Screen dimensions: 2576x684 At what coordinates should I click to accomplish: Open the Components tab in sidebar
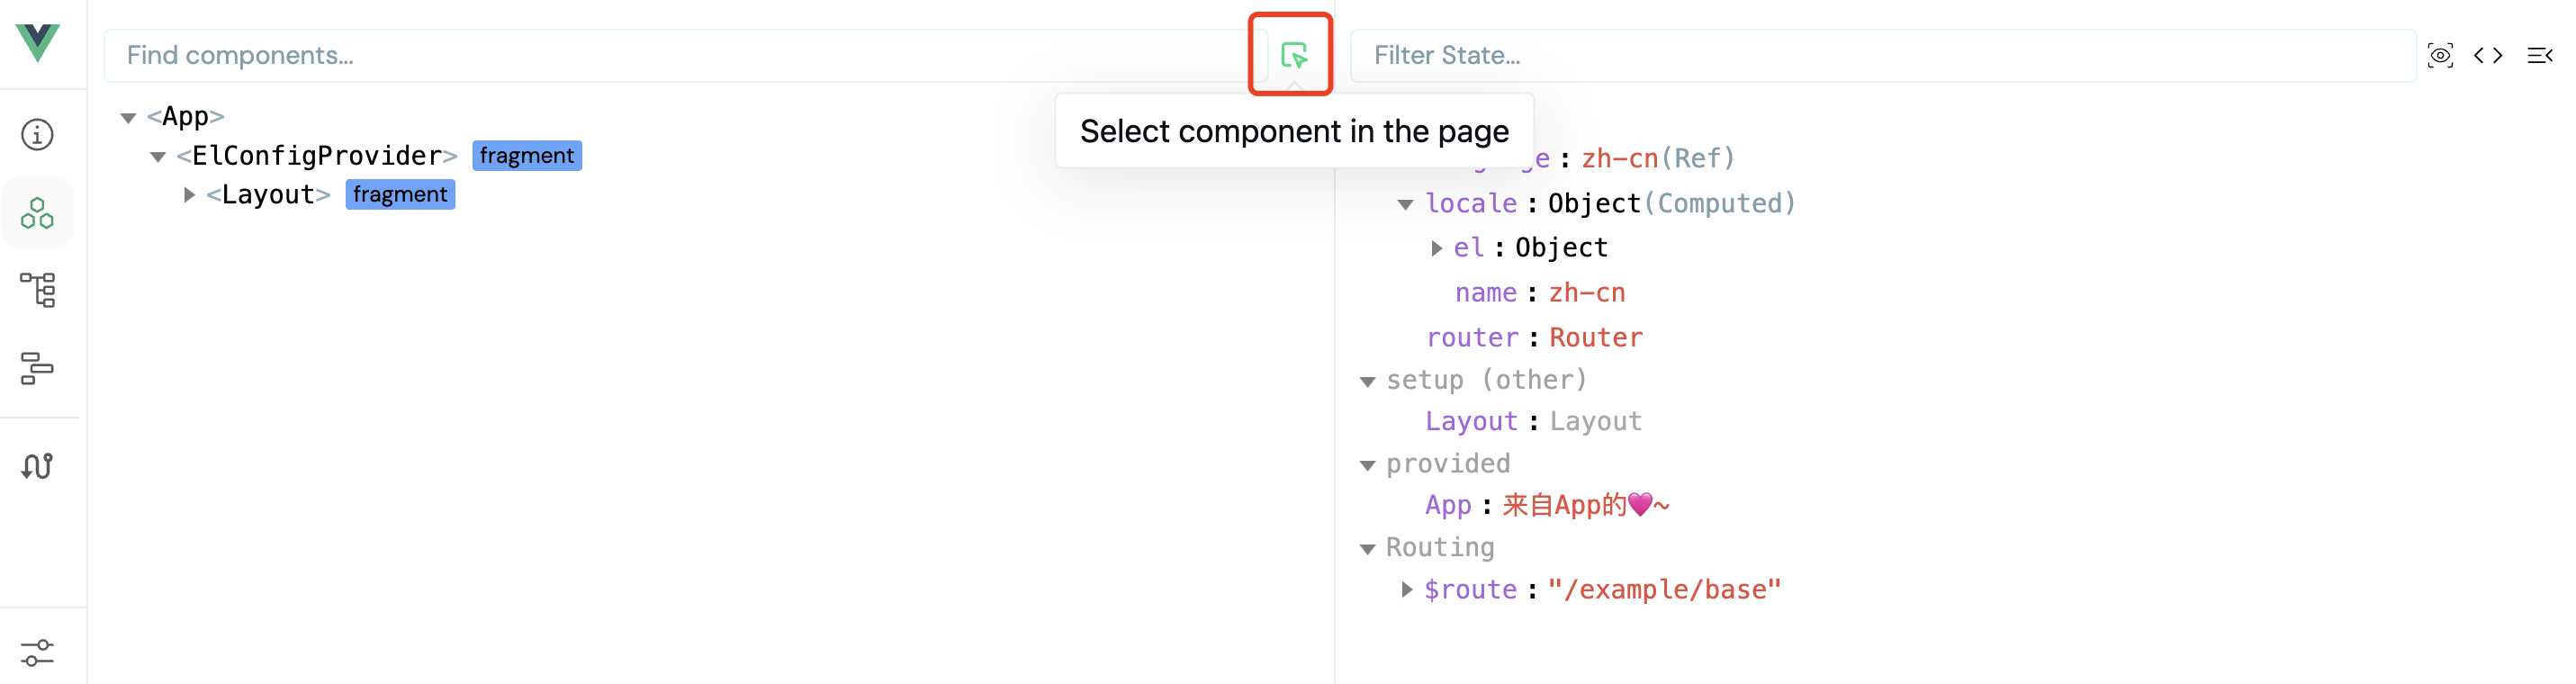pos(38,212)
